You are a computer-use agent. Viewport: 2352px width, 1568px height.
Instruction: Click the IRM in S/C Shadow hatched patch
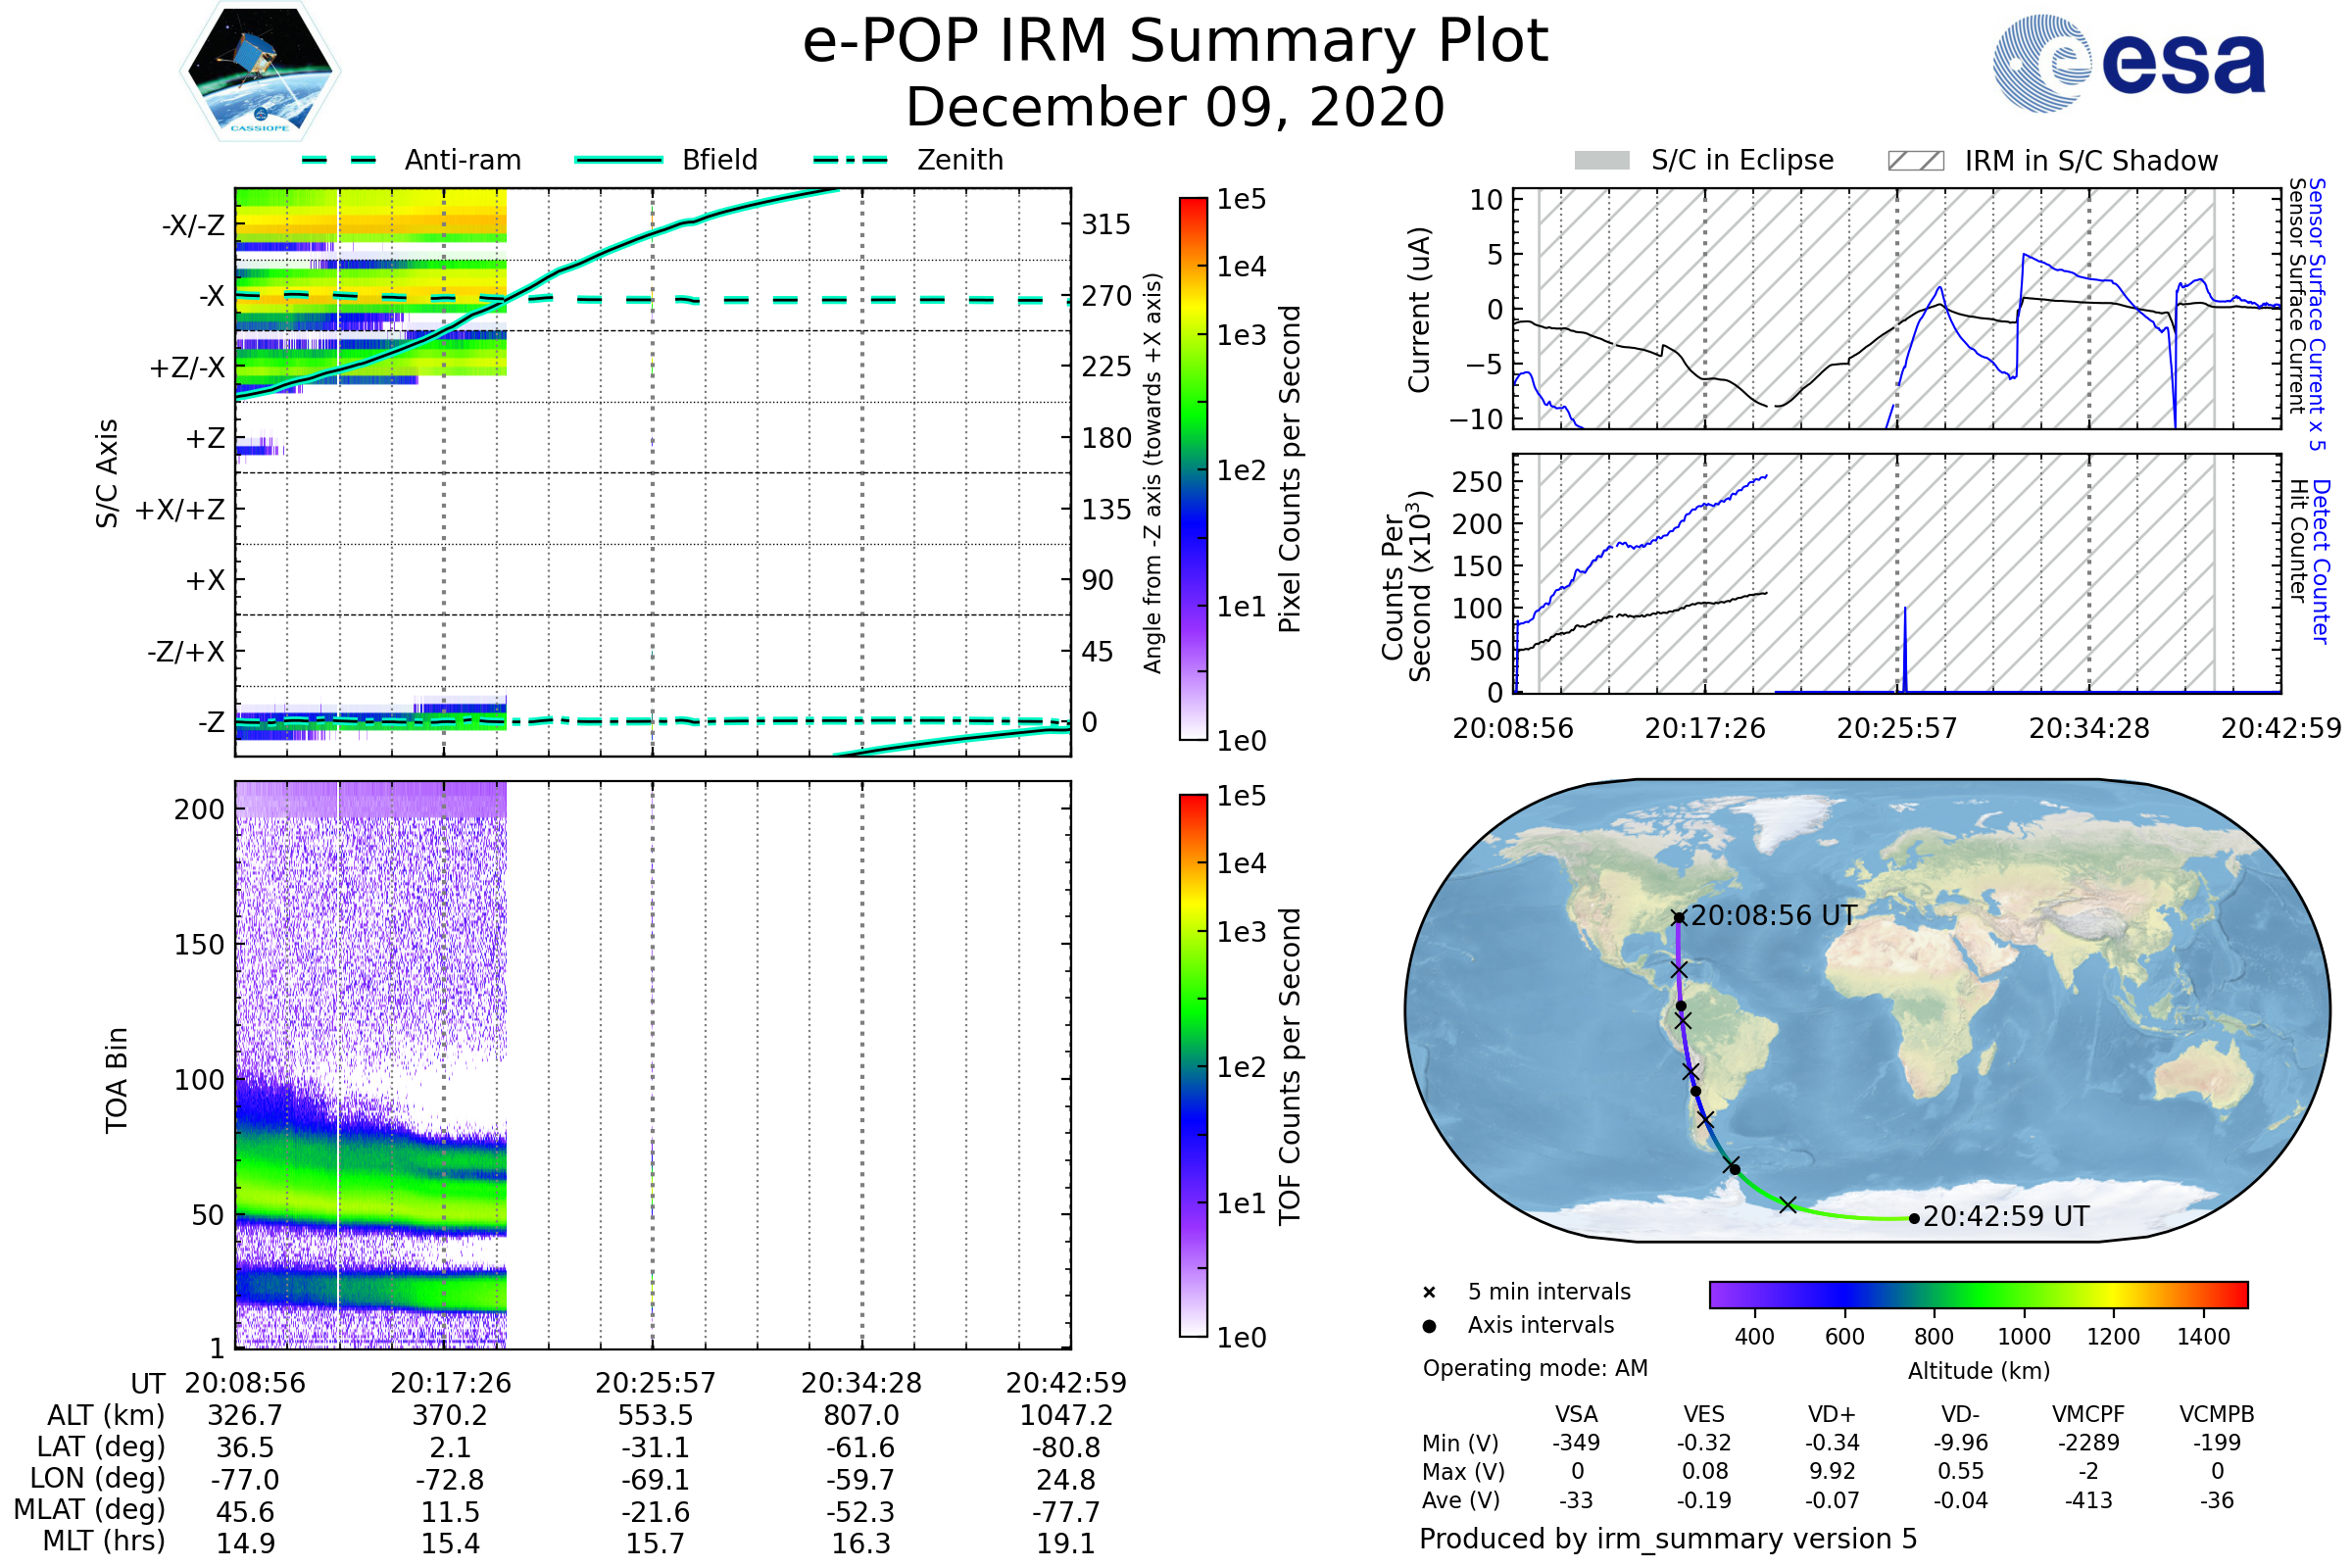1915,161
